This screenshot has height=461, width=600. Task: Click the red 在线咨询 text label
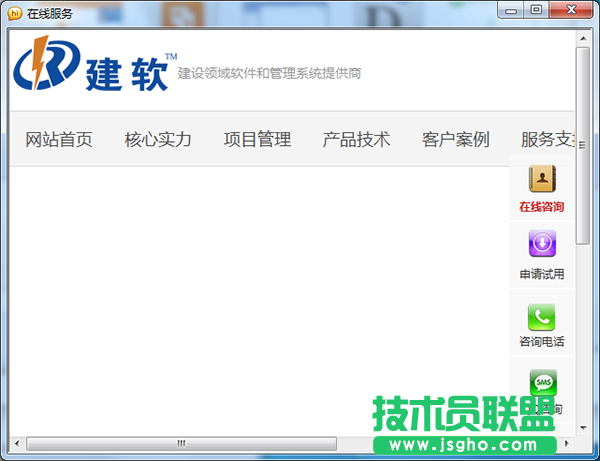[x=542, y=207]
